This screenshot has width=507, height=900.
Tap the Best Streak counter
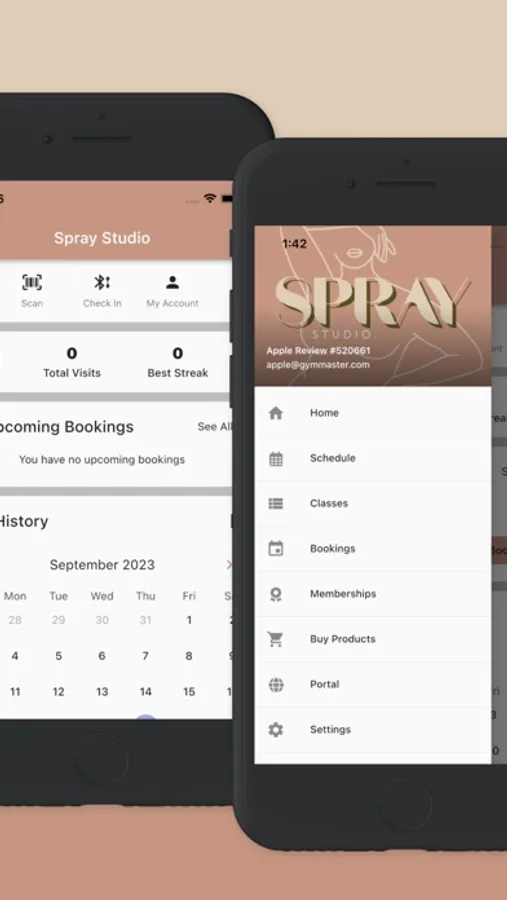point(178,362)
